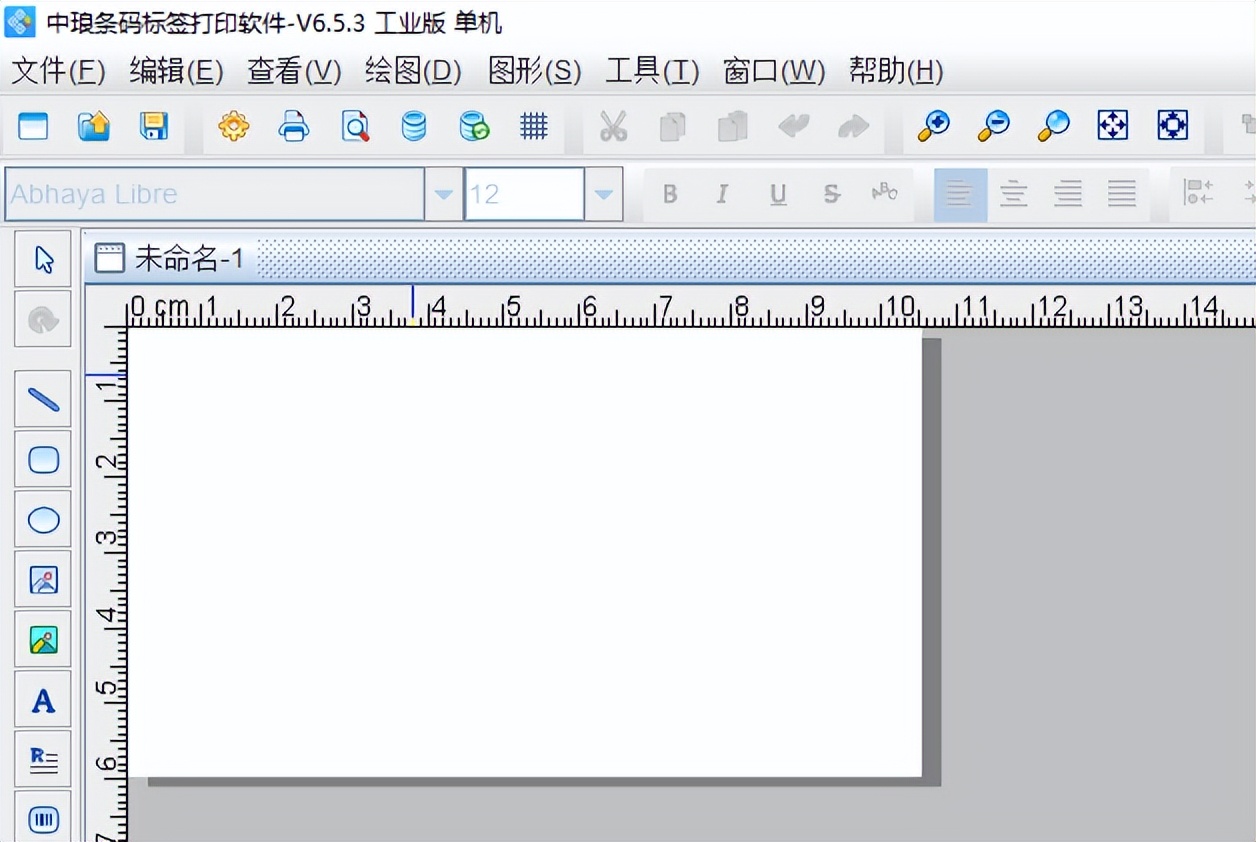This screenshot has height=842, width=1256.
Task: Click inside the font size input field
Action: click(523, 194)
